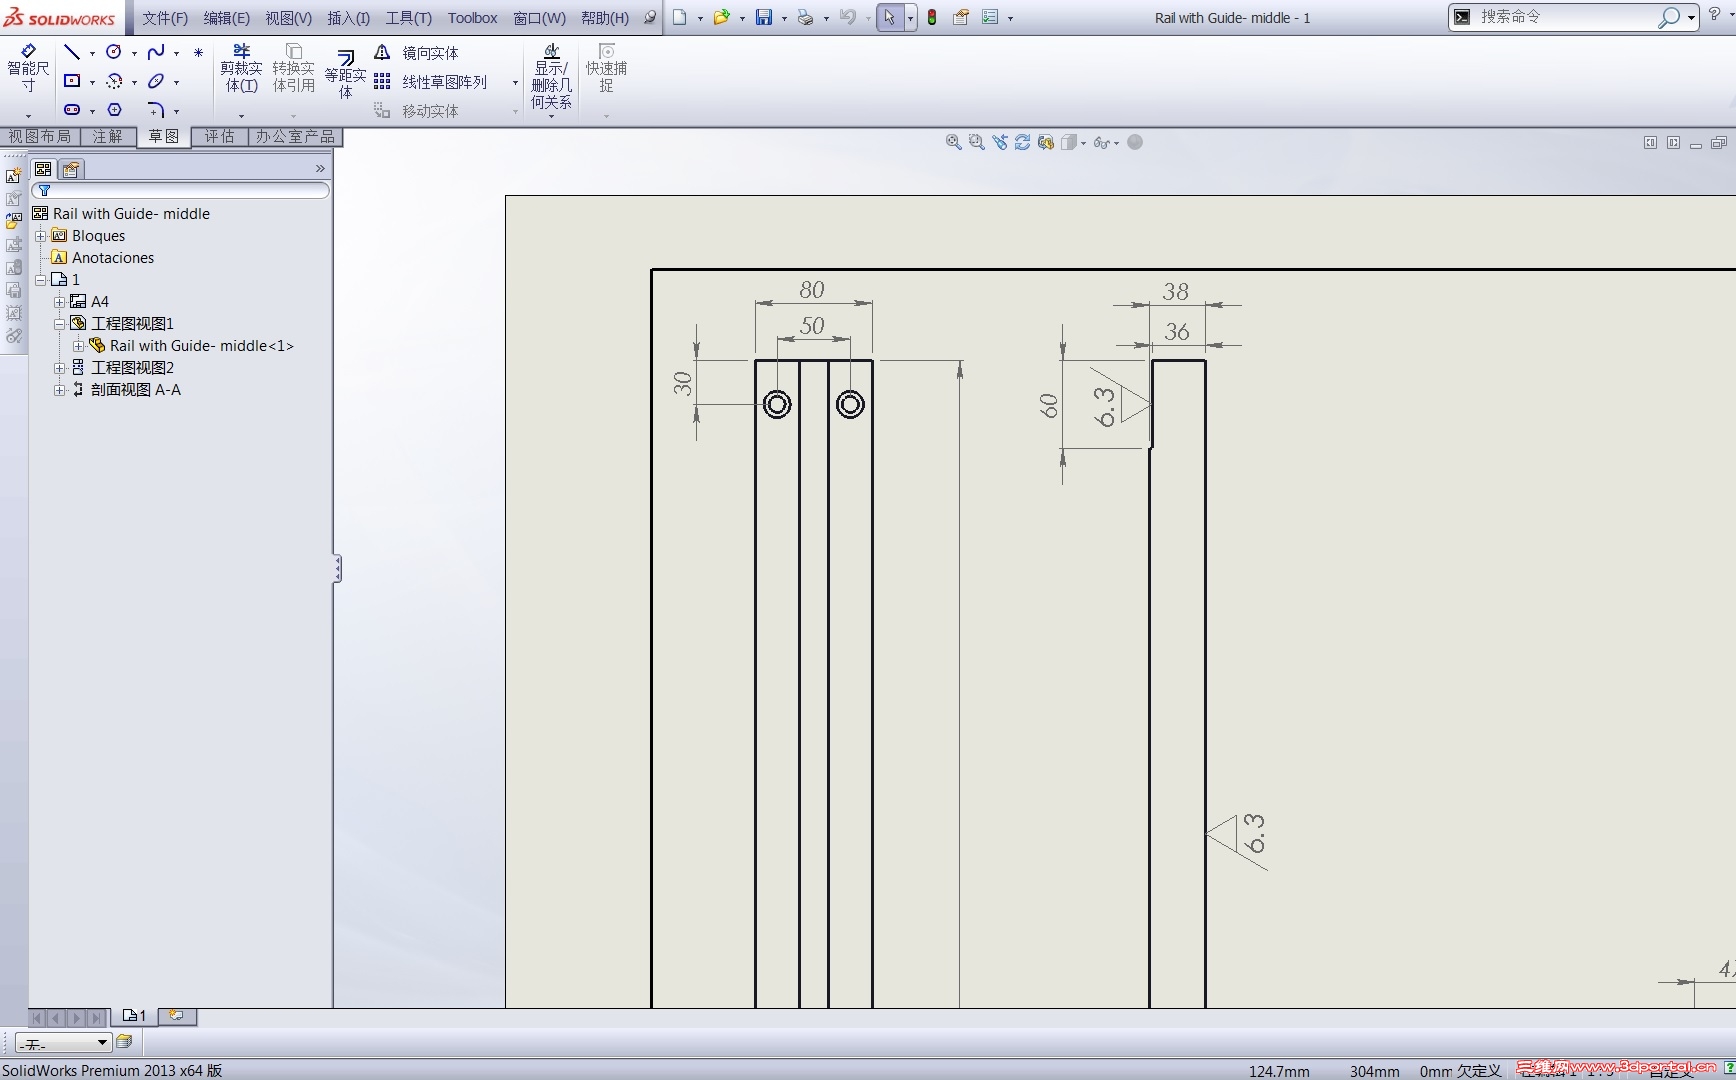This screenshot has height=1080, width=1736.
Task: Open the Circle tool dropdown arrow
Action: coord(134,53)
